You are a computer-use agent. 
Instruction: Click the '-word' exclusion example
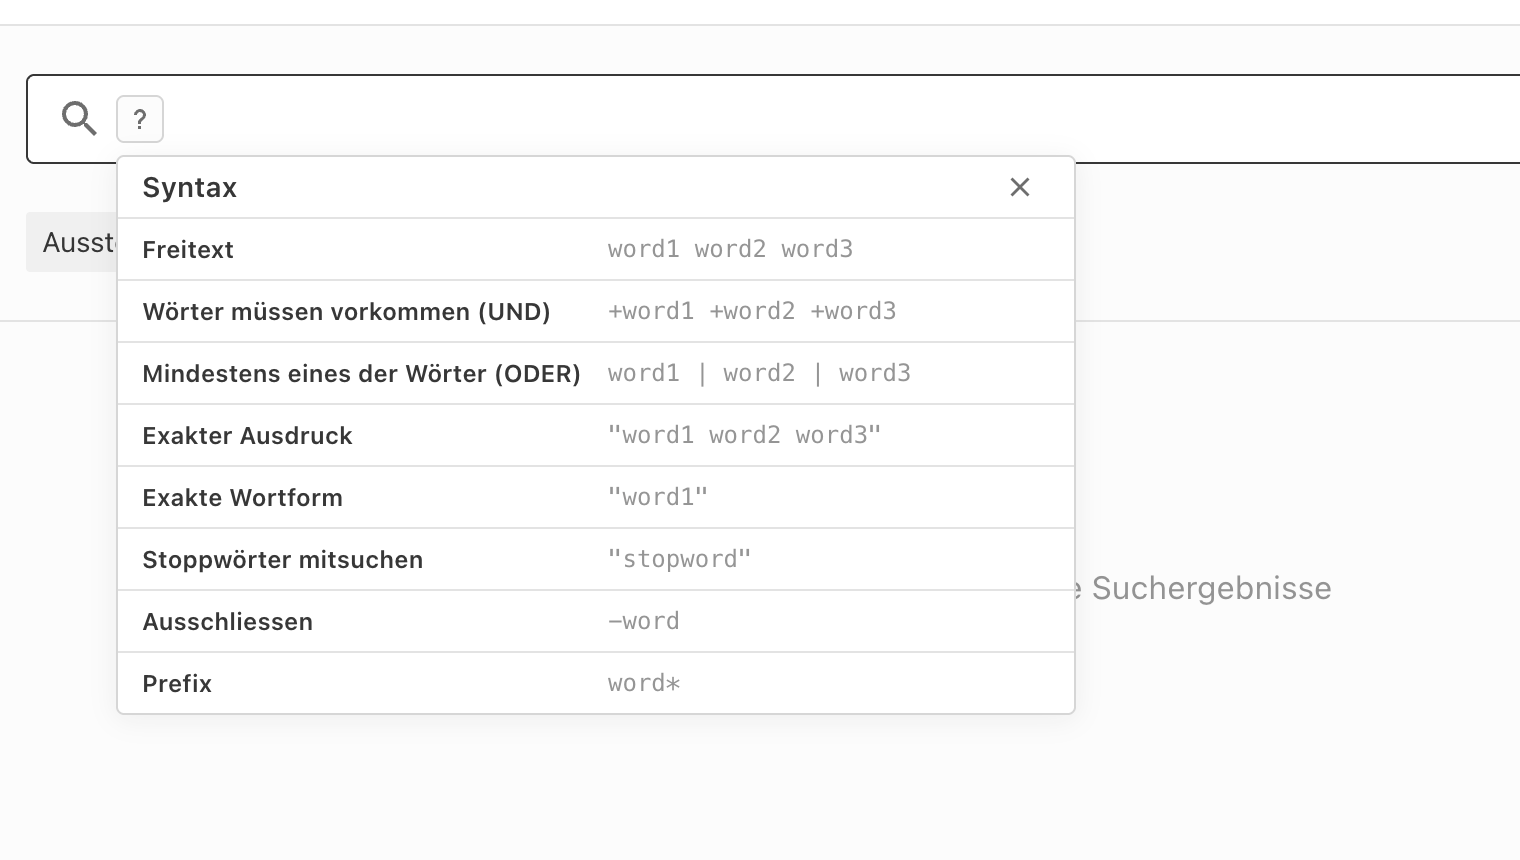coord(644,621)
